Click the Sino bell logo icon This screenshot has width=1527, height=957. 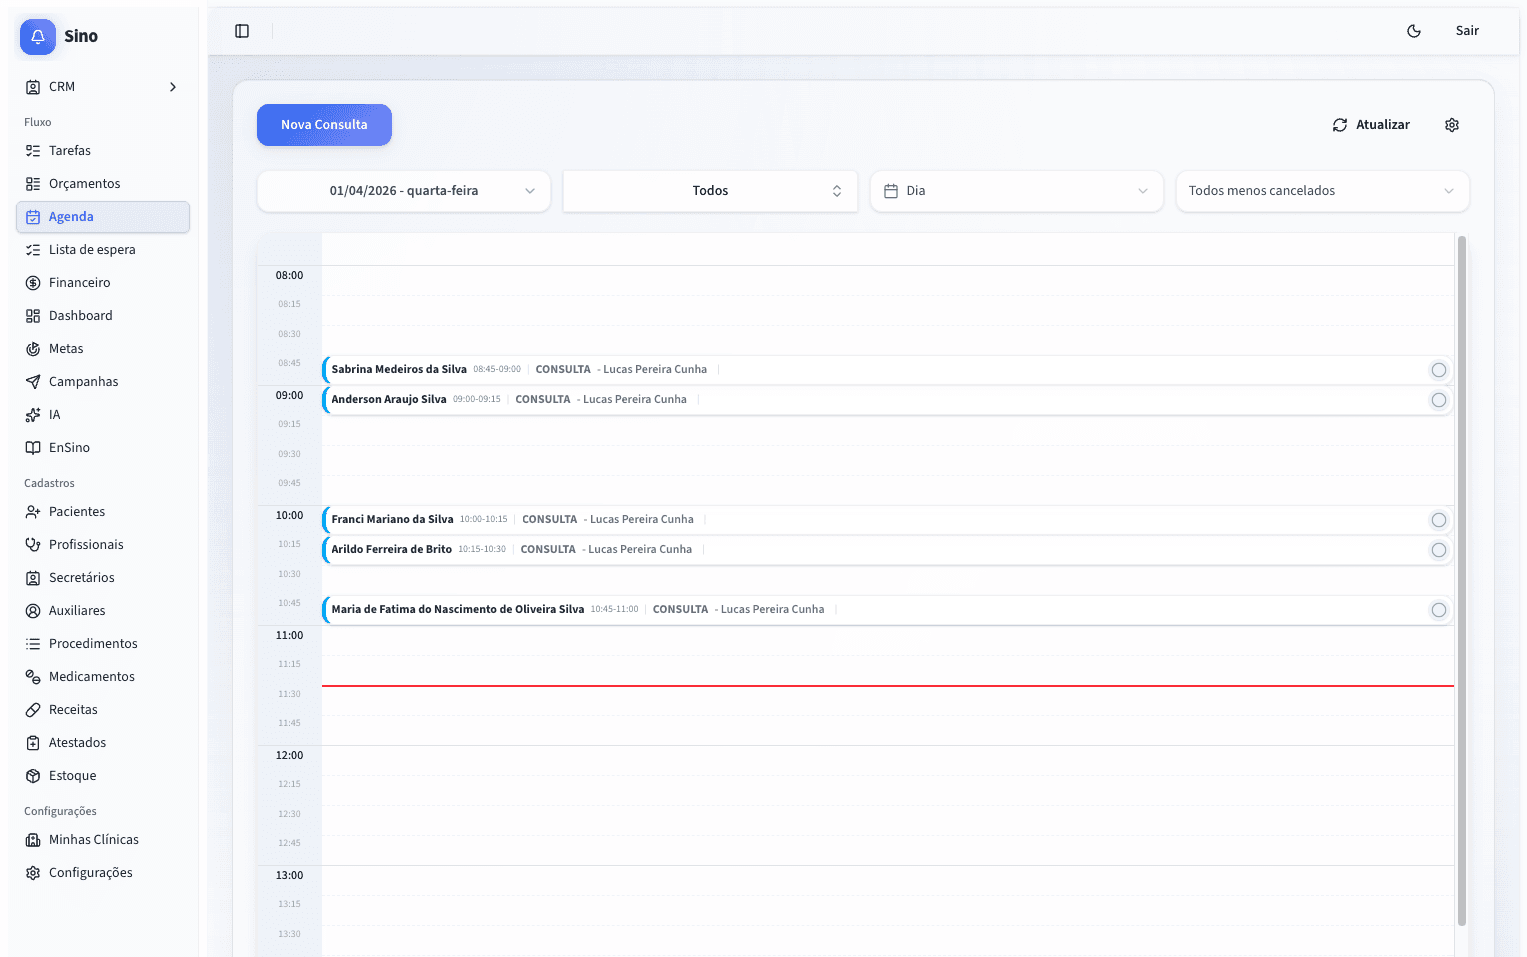tap(38, 37)
